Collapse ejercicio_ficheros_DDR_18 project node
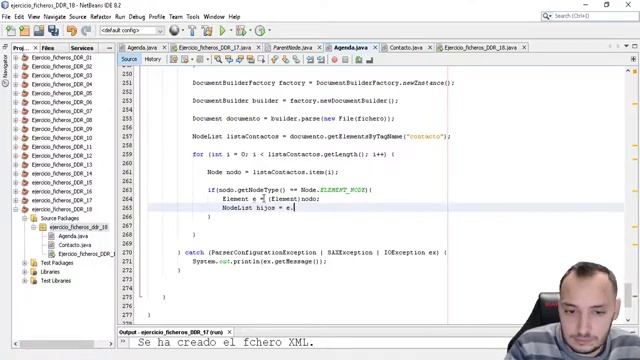640x360 pixels. 16,209
